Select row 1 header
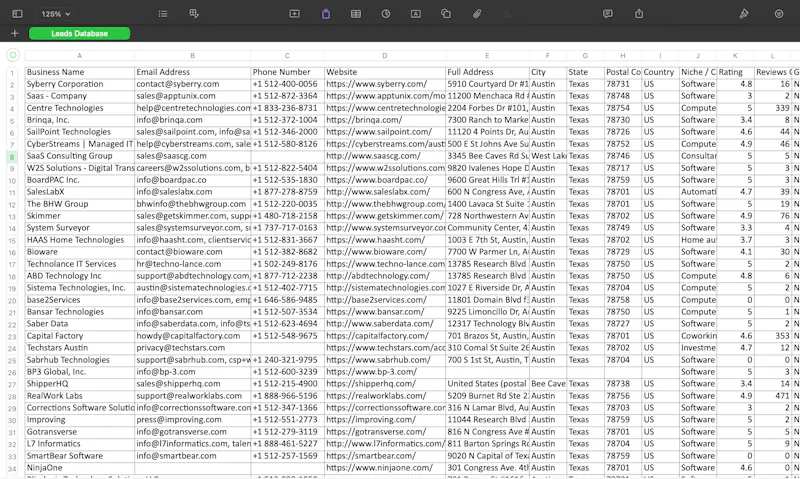This screenshot has height=479, width=800. (12, 73)
